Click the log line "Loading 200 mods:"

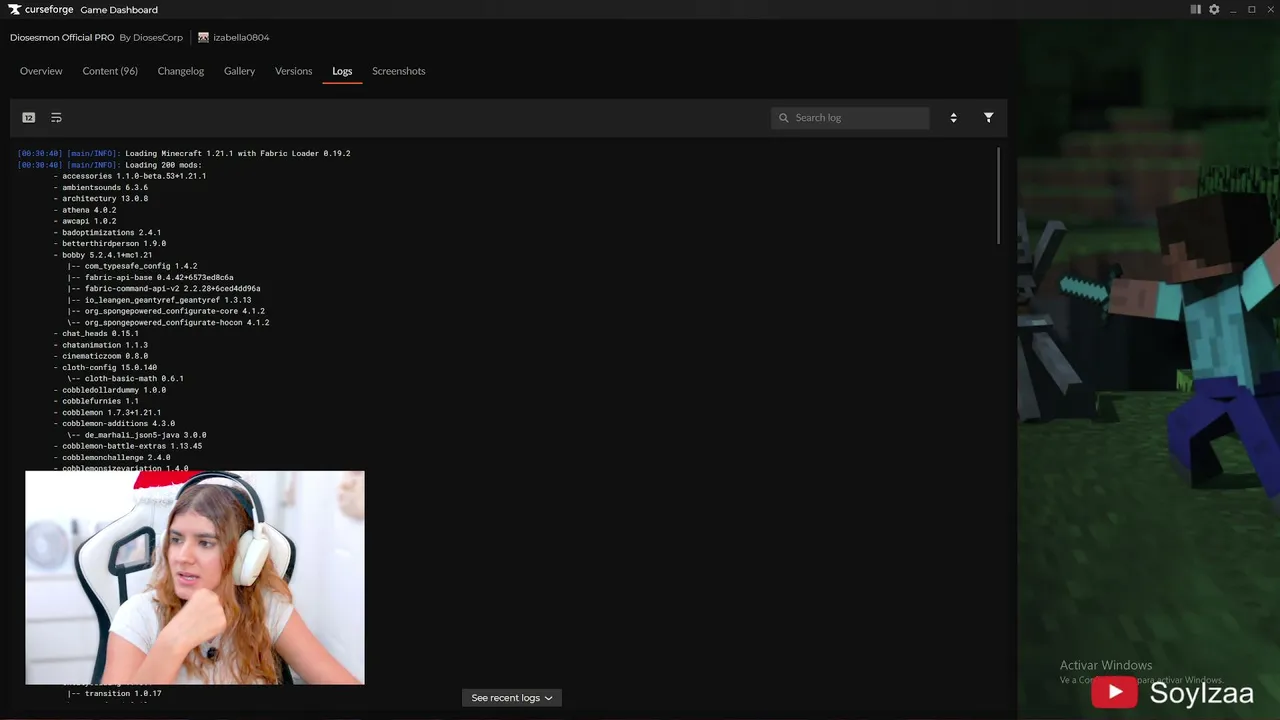163,165
